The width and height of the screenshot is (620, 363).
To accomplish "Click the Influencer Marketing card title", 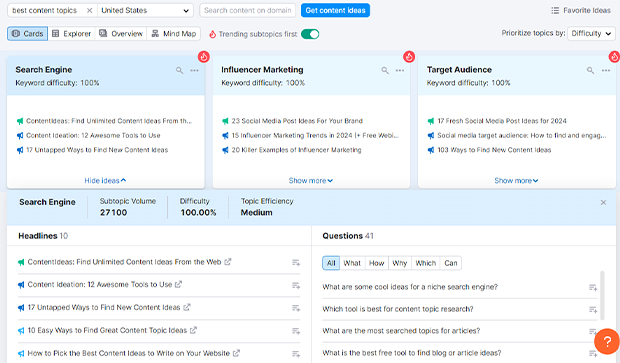I will tap(262, 70).
